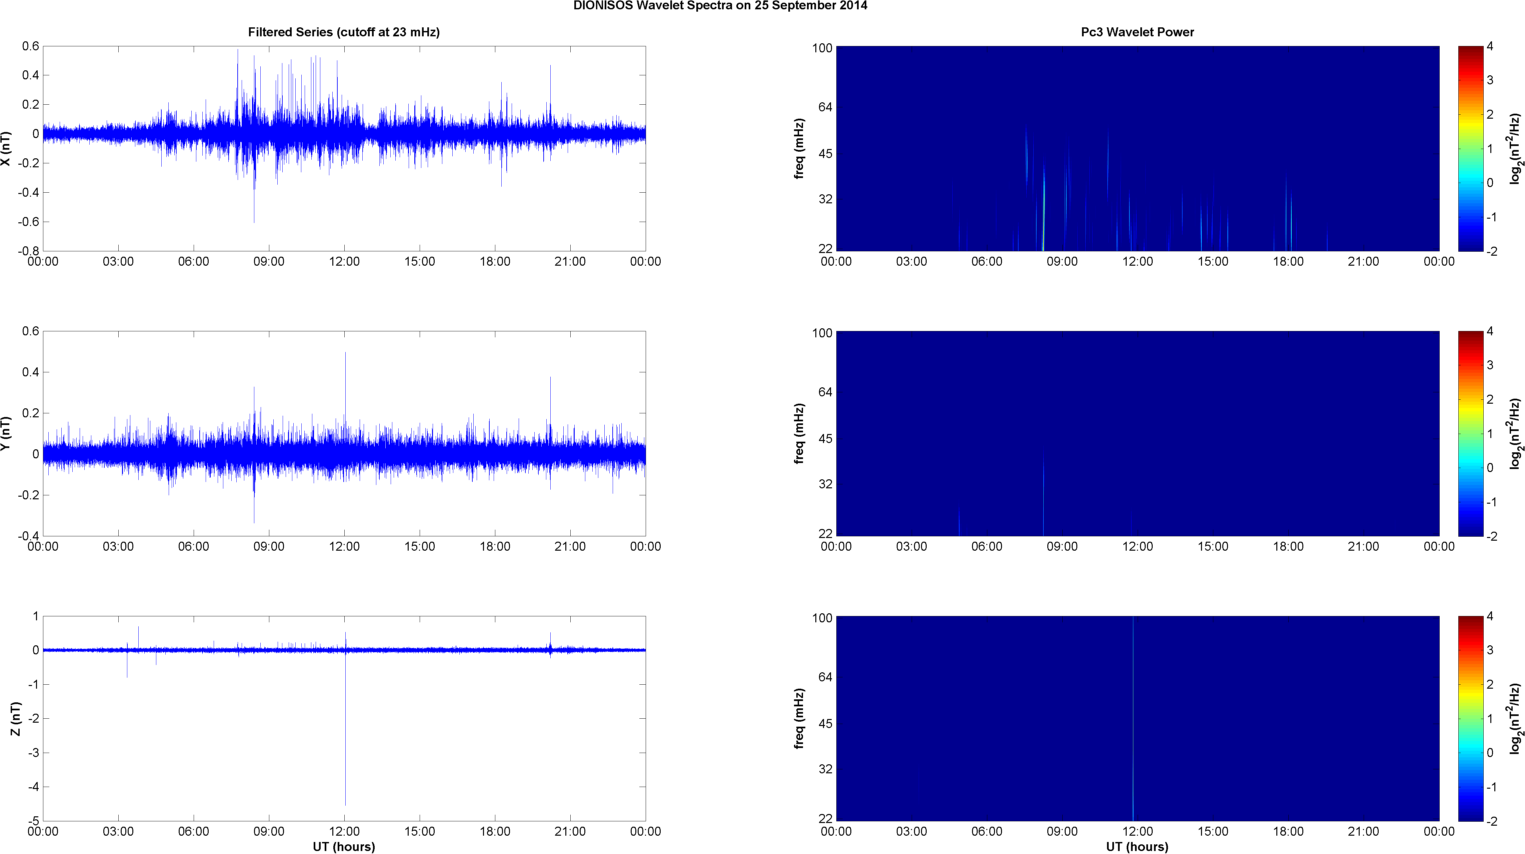The width and height of the screenshot is (1525, 854).
Task: Click log2(nT²/Hz) label beside bottom colorbar
Action: (1516, 718)
